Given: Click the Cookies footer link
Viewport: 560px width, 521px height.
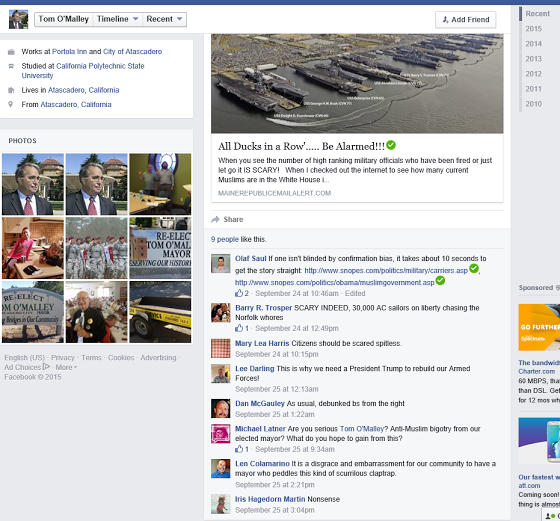Looking at the screenshot, I should coord(121,357).
